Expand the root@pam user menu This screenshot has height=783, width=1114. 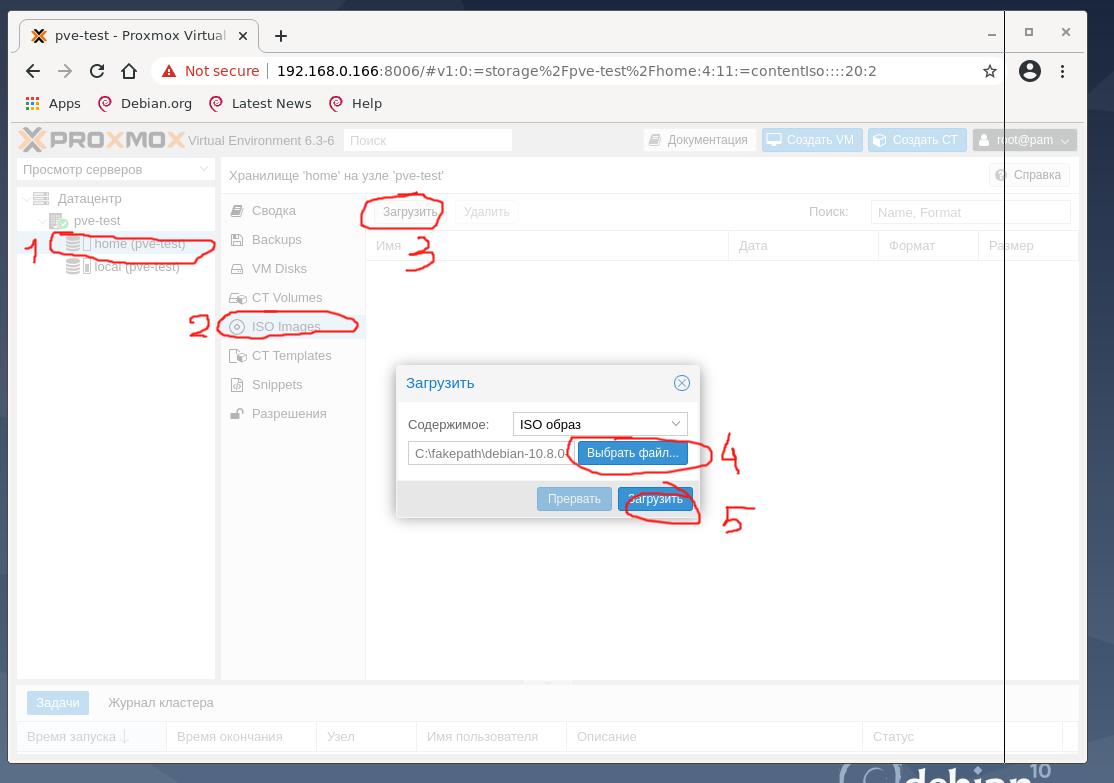[1024, 140]
